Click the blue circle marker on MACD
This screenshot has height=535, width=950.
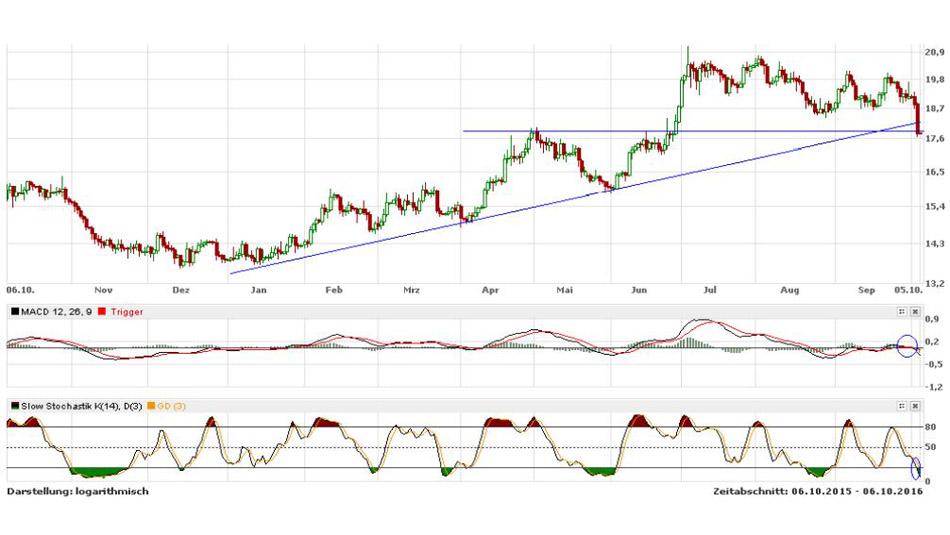coord(907,345)
